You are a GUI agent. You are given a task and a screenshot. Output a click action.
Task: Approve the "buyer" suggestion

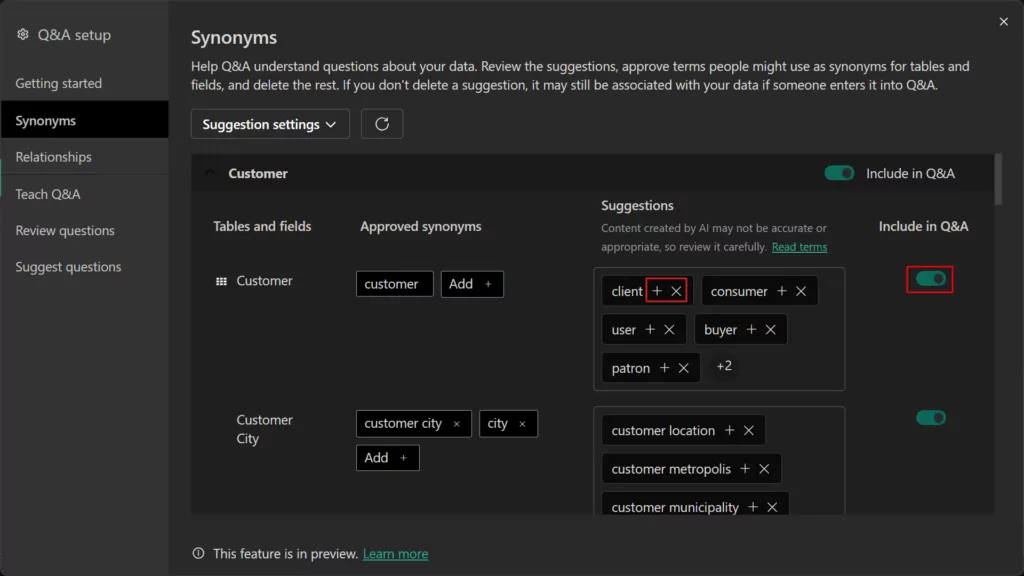[752, 329]
